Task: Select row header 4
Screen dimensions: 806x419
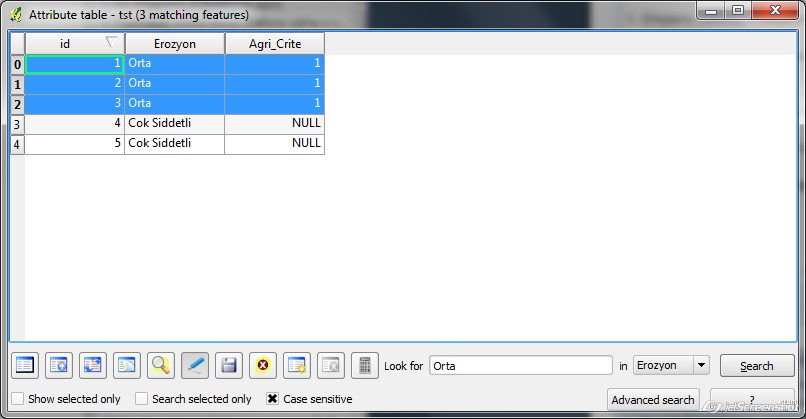Action: 17,144
